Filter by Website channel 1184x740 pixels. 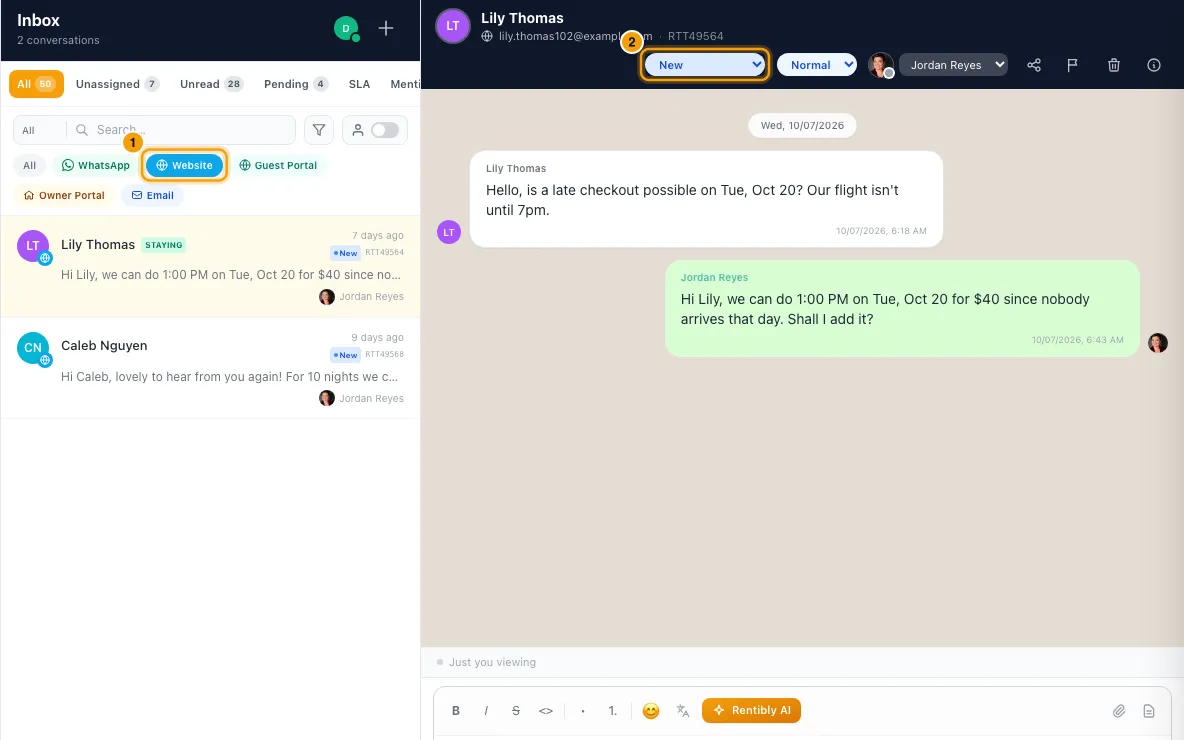coord(184,165)
